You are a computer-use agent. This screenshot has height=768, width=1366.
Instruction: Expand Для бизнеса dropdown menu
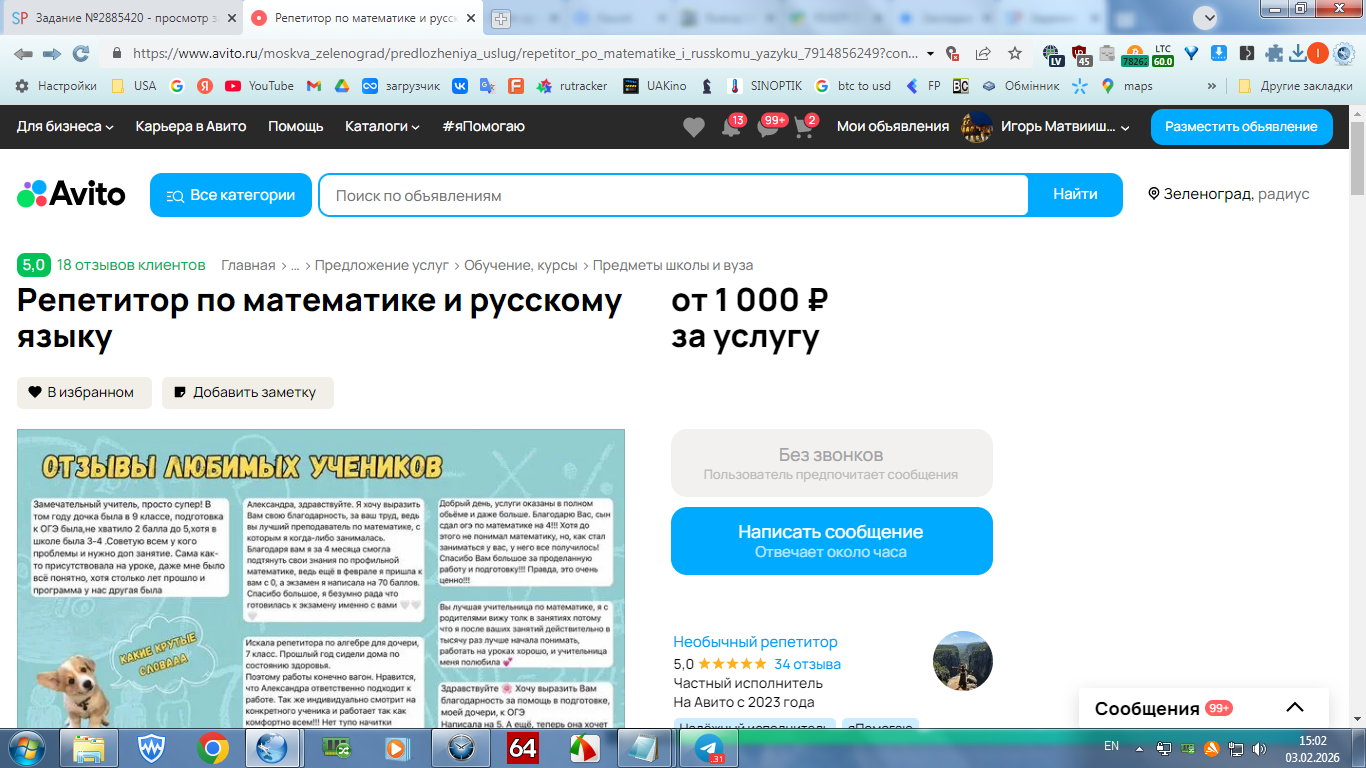coord(66,127)
